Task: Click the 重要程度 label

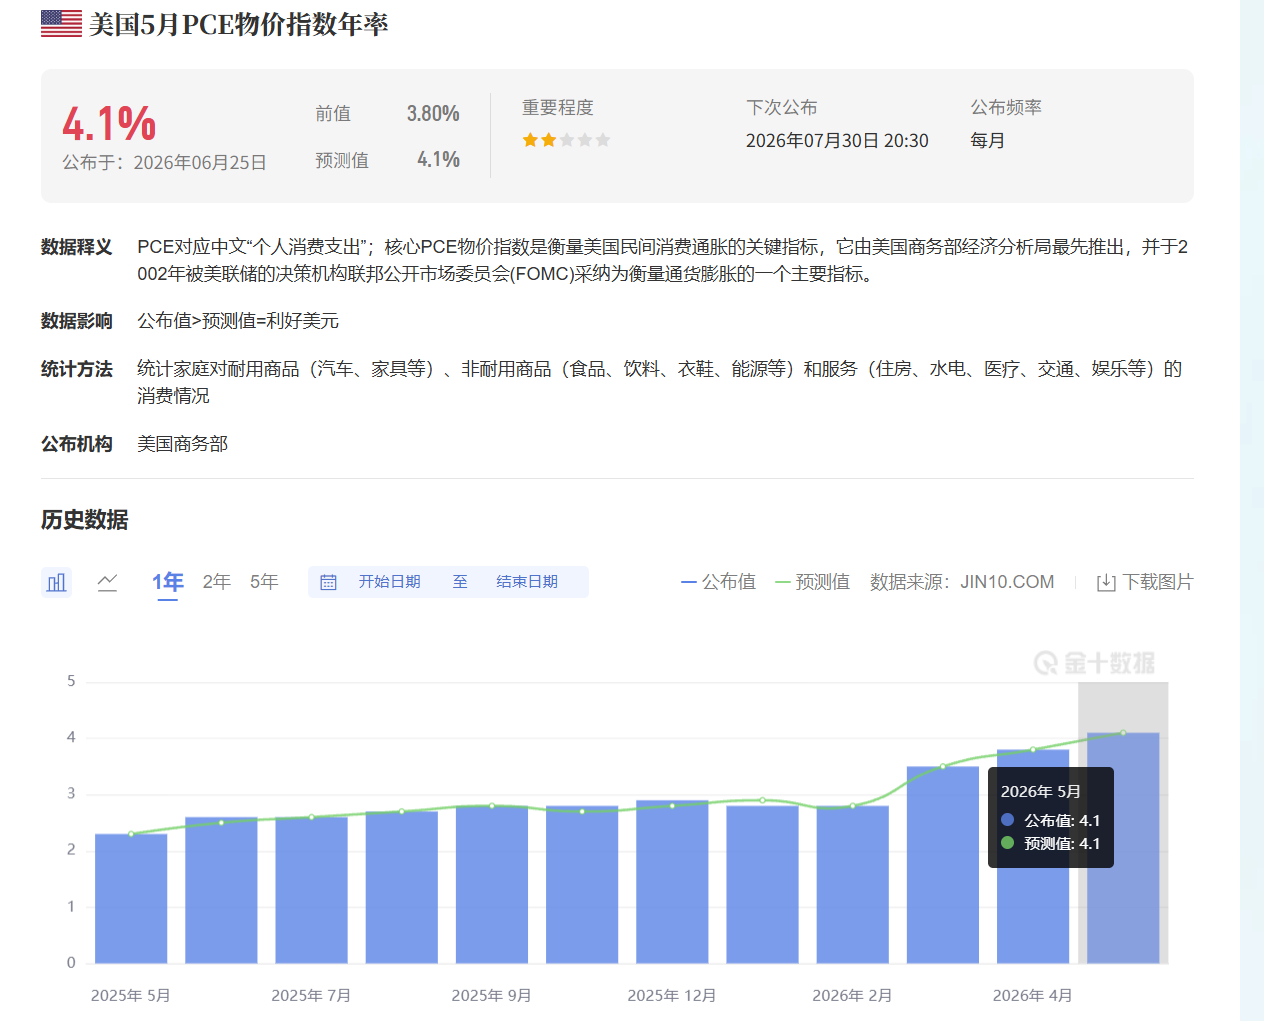Action: coord(558,108)
